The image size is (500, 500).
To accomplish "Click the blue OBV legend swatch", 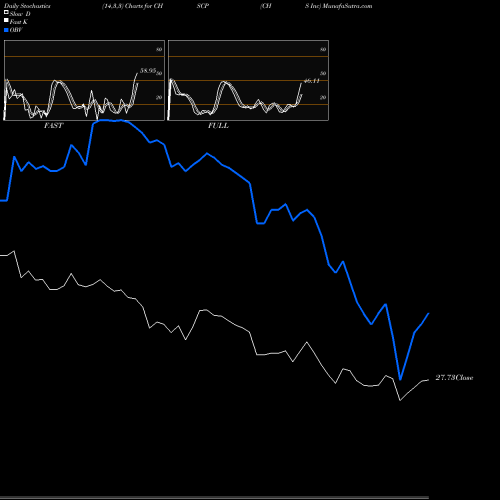I will click(6, 30).
